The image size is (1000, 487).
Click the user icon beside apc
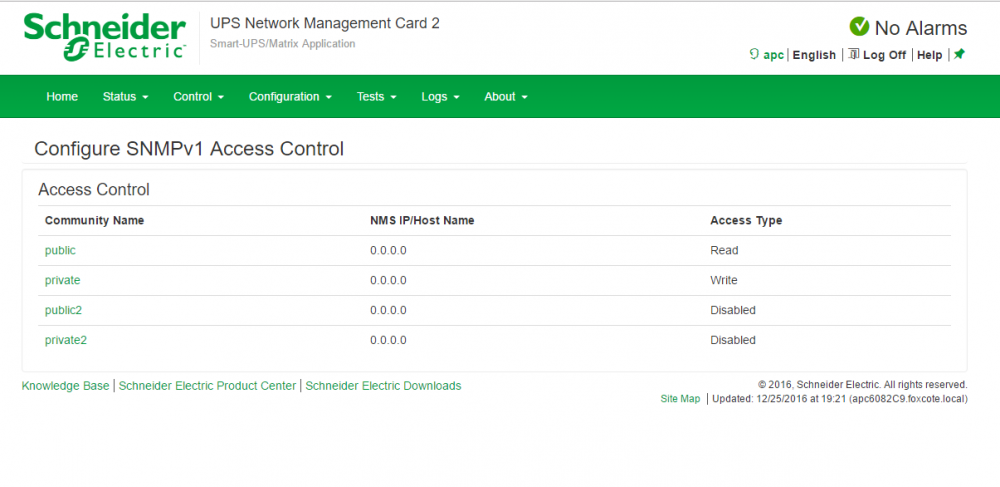coord(754,55)
